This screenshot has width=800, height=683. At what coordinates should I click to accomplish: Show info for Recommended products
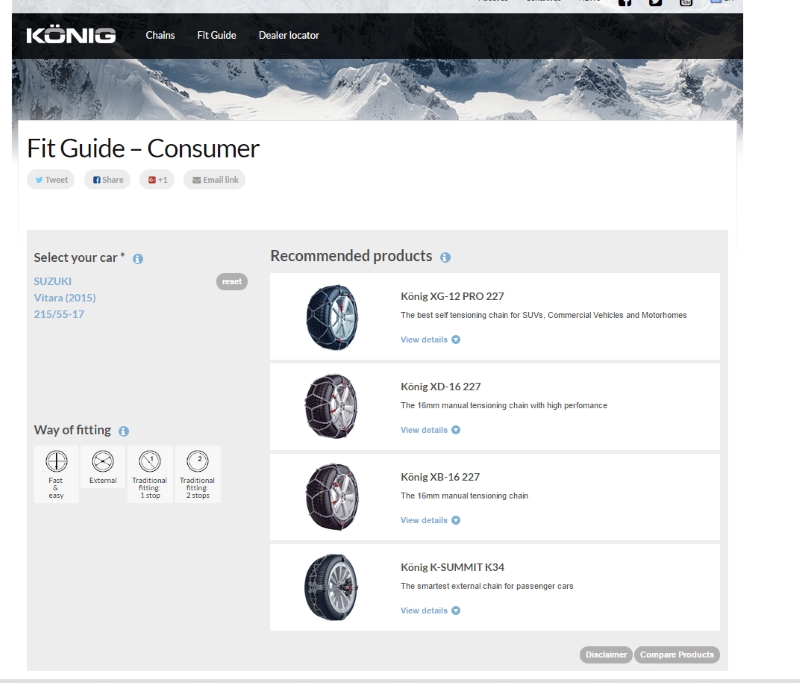[445, 257]
